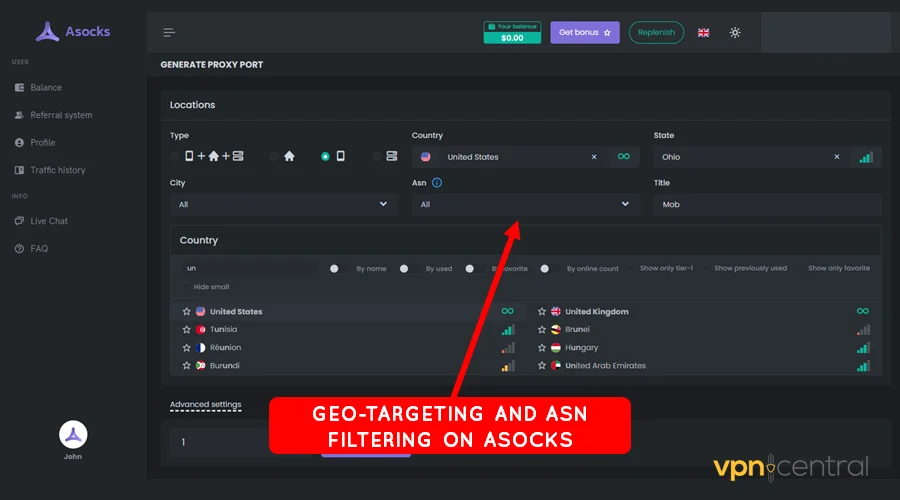Favorite United Kingdom with its star
Screen dimensions: 900x500
click(541, 312)
